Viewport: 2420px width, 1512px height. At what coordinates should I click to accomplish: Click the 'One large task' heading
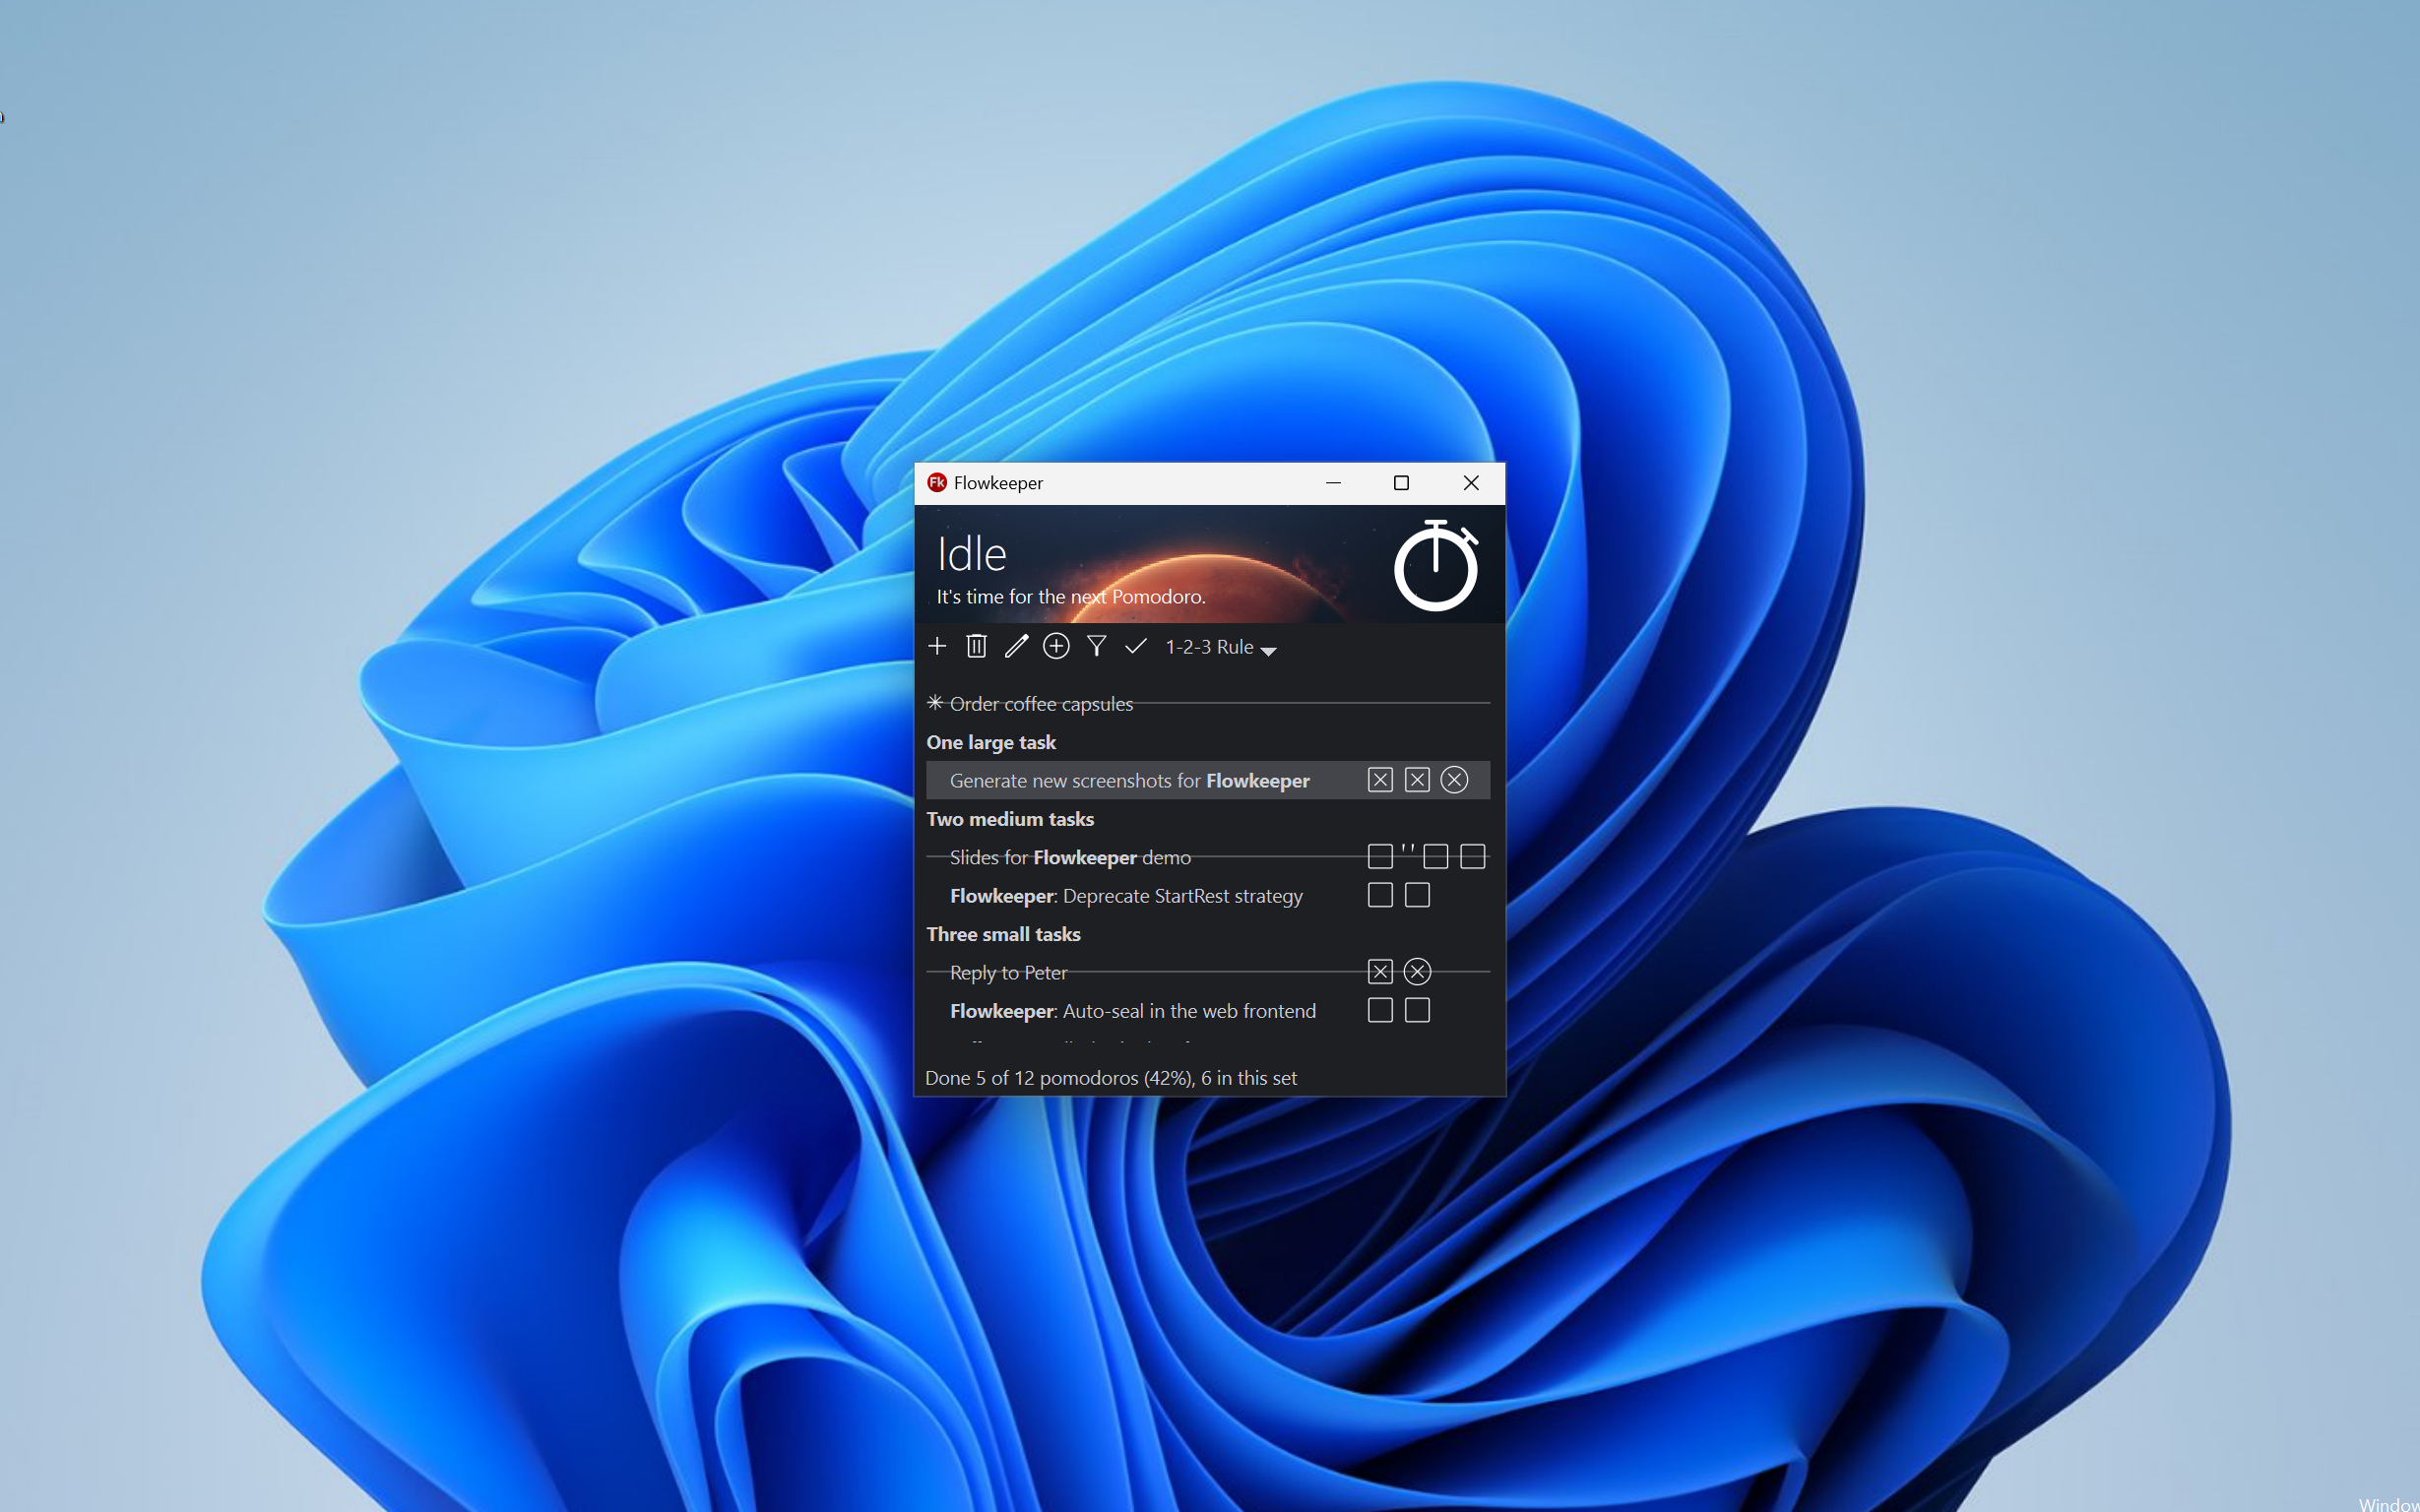click(x=991, y=742)
